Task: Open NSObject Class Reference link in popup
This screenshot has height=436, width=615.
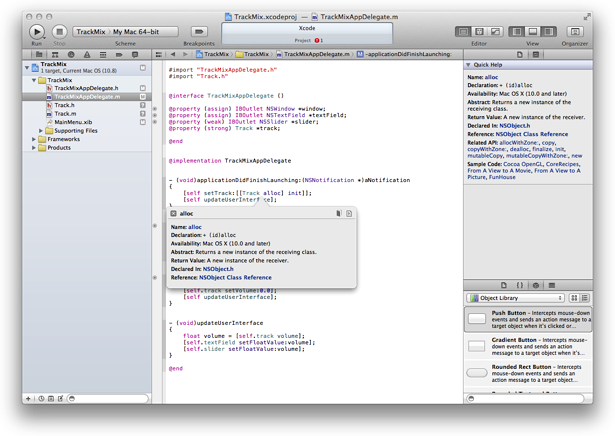Action: 235,278
